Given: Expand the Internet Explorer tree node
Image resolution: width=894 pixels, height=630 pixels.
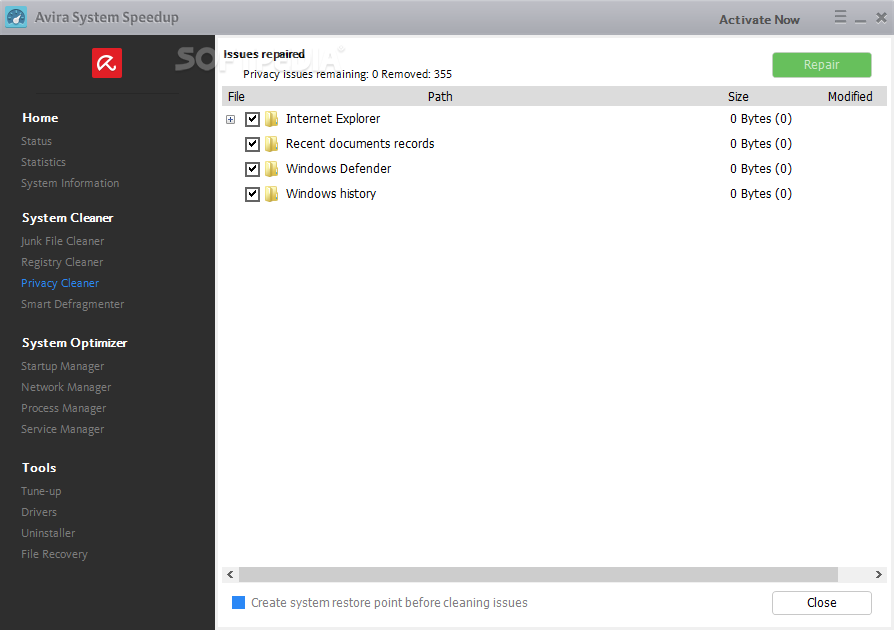Looking at the screenshot, I should [230, 119].
